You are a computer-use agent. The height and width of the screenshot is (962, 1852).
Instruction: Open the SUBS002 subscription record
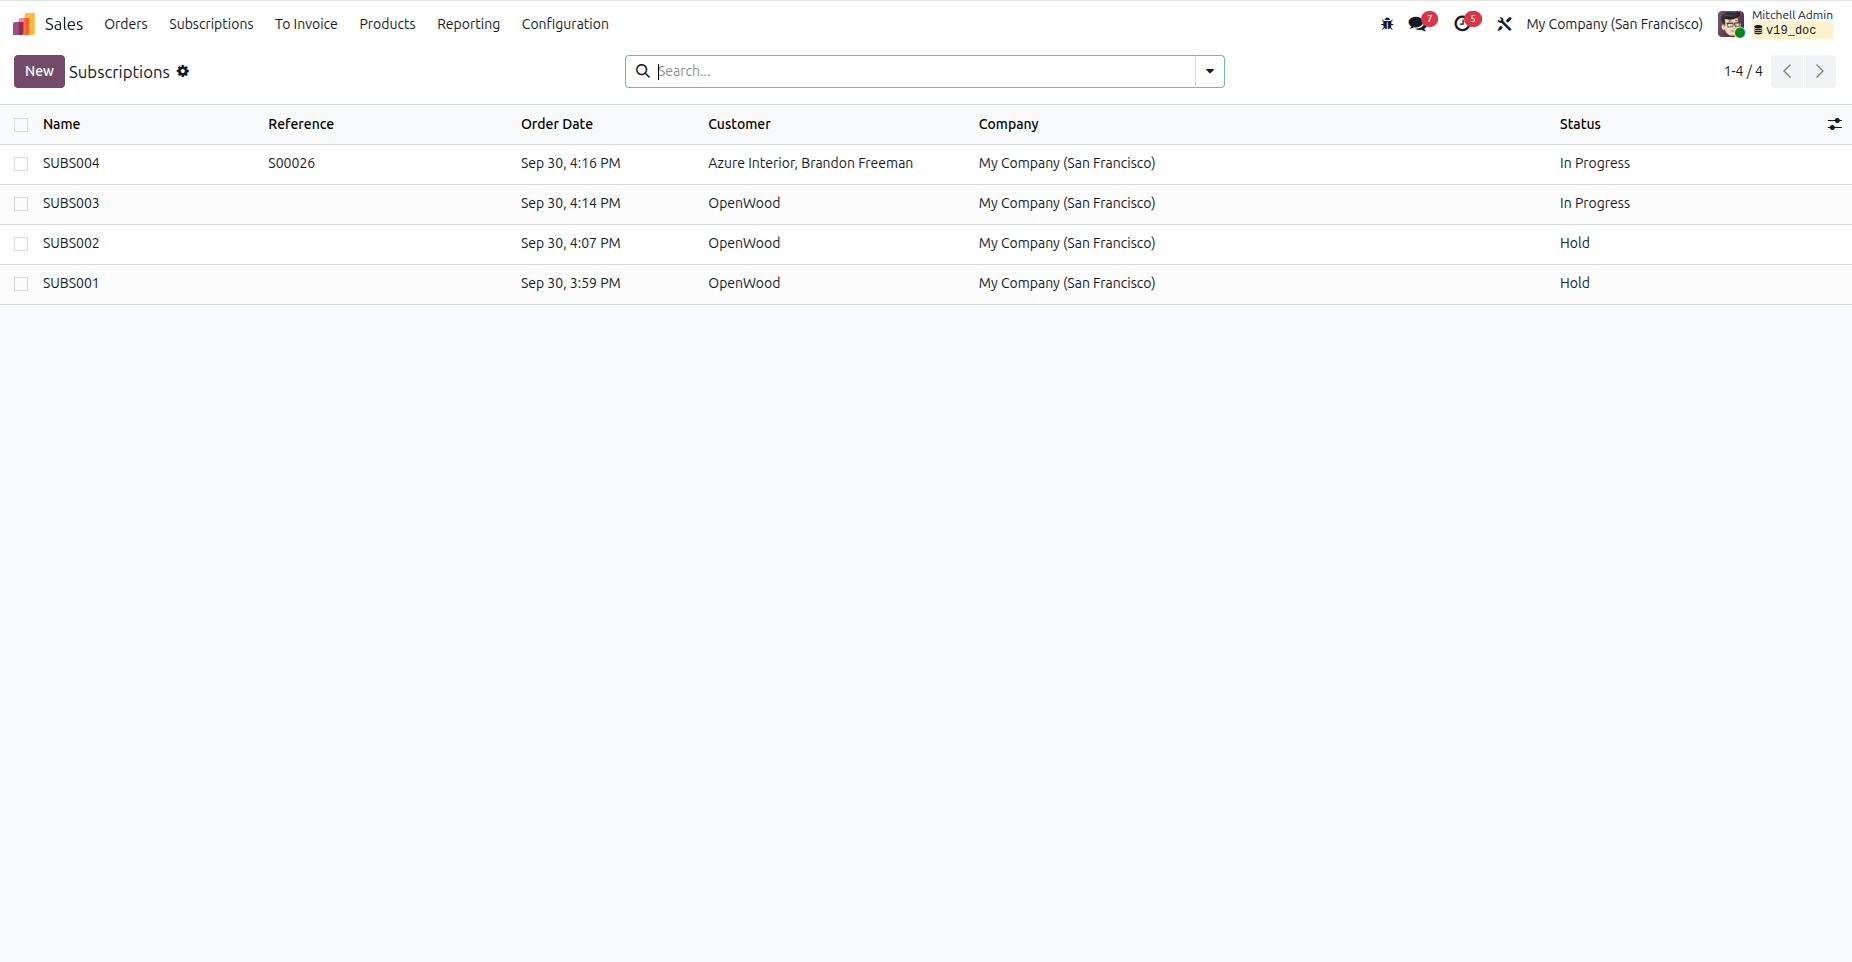pos(71,243)
